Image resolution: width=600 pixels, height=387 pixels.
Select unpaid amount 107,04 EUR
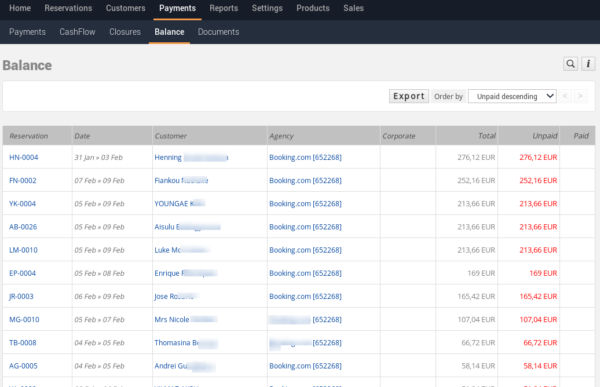point(538,320)
